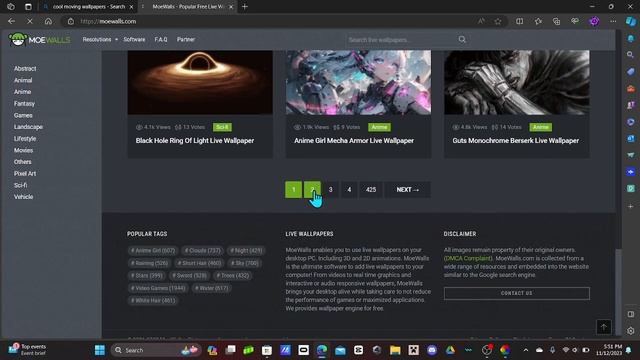
Task: Click the Sci-fi tag on Black Hole card
Action: click(222, 127)
